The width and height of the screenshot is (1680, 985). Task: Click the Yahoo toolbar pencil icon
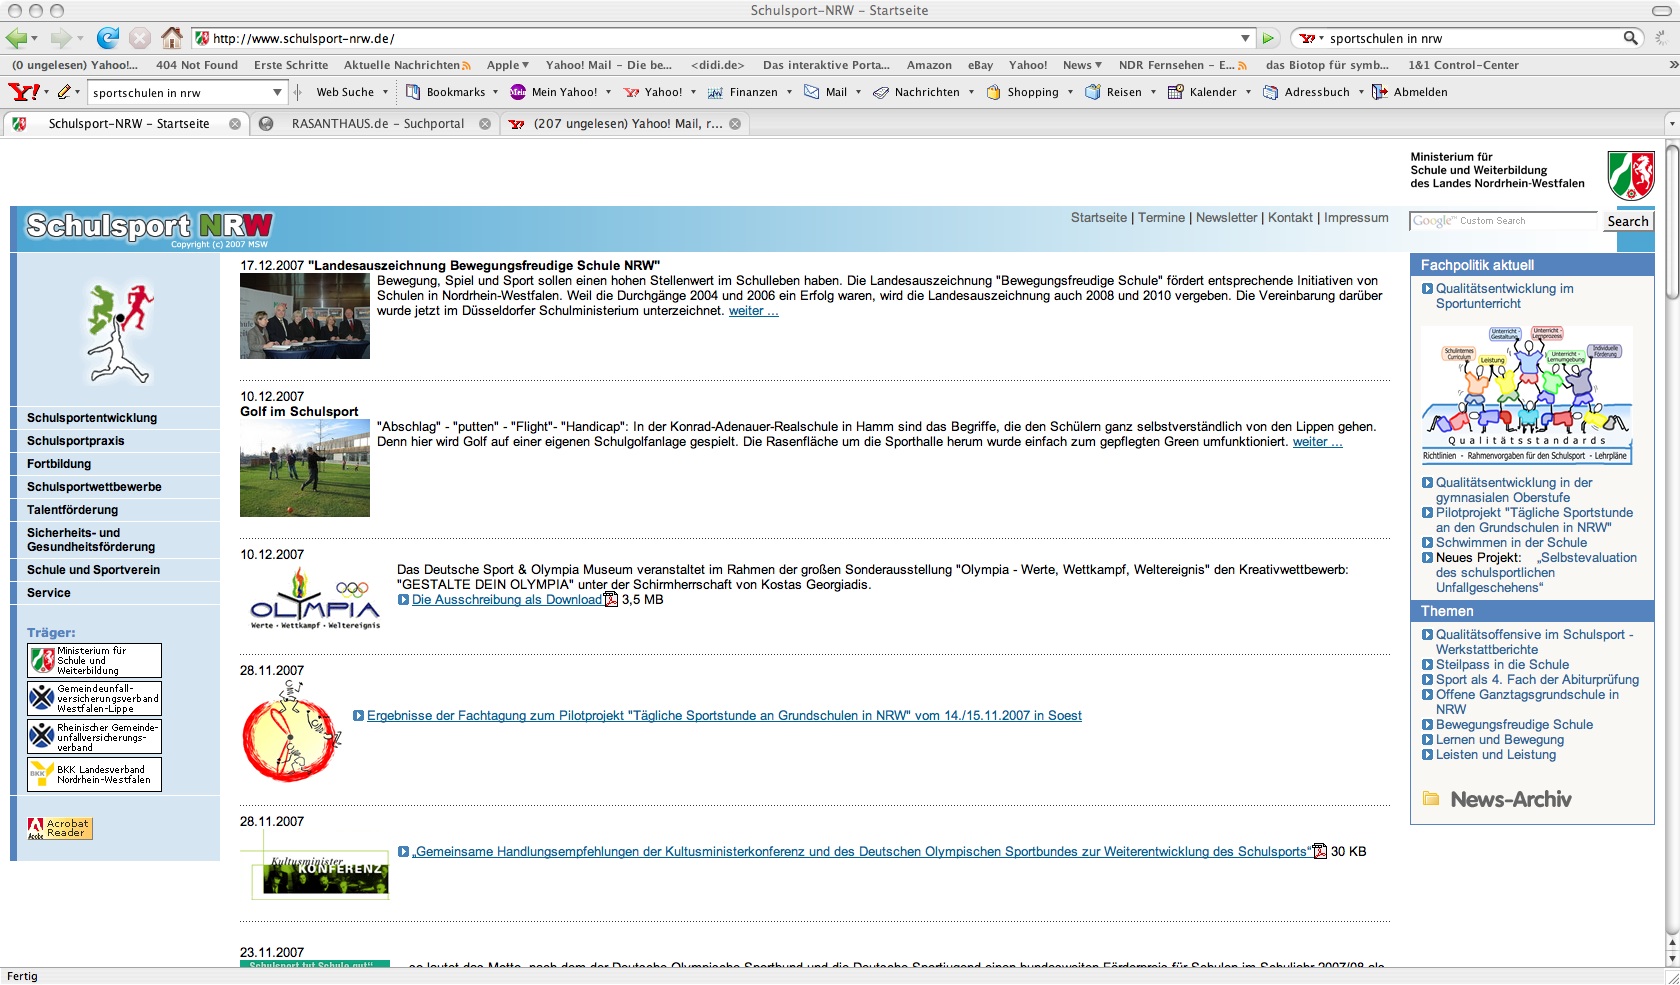tap(64, 92)
